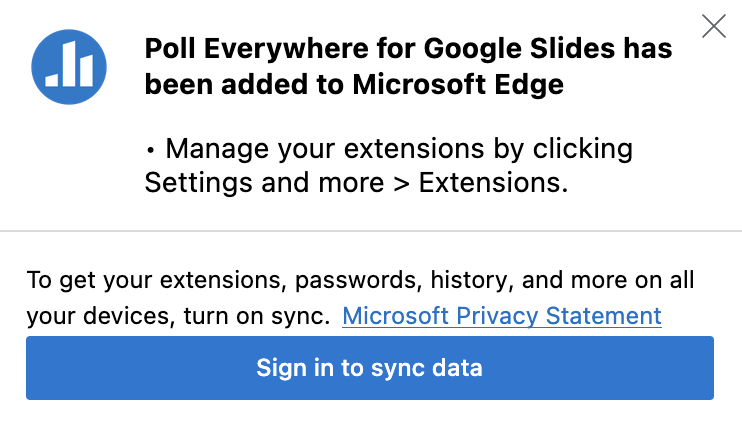Select the bullet point before Manage
This screenshot has width=742, height=424.
click(x=150, y=150)
